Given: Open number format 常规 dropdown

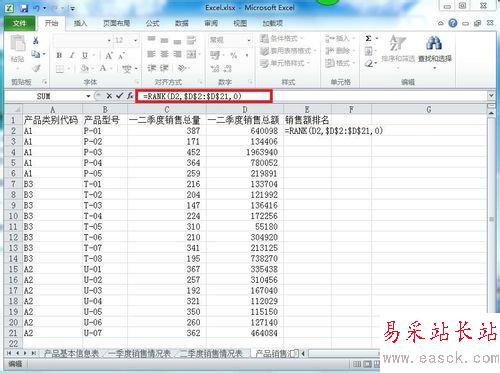Looking at the screenshot, I should tap(249, 40).
